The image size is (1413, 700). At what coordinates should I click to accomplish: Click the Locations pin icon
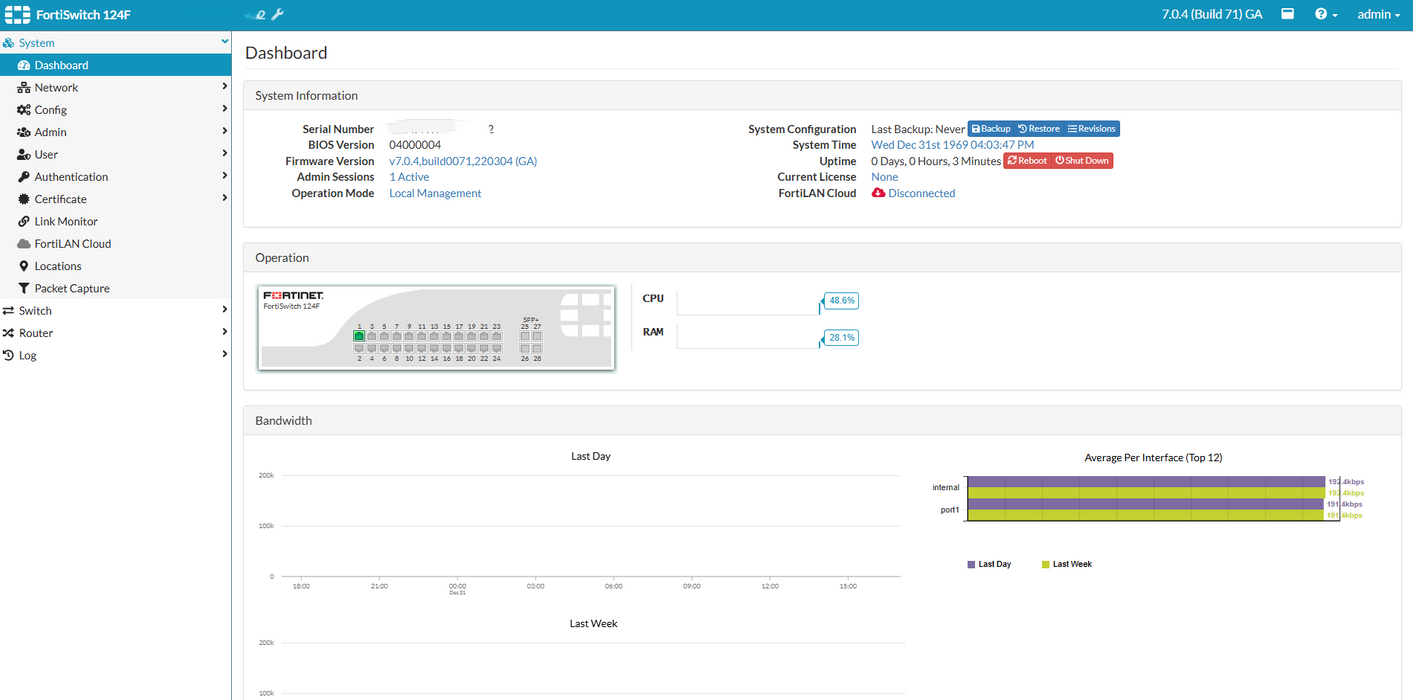click(x=24, y=266)
